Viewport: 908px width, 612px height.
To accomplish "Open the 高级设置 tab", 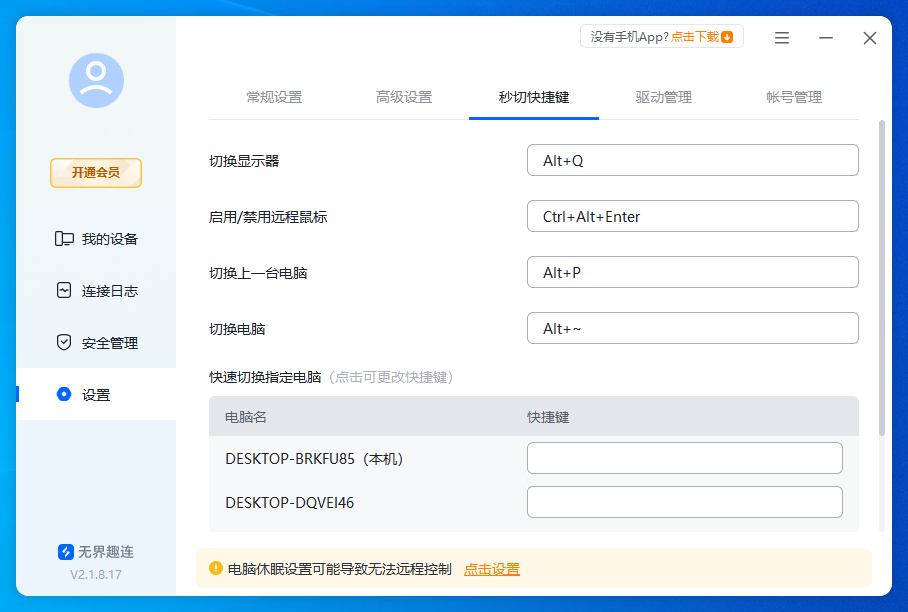I will 404,97.
